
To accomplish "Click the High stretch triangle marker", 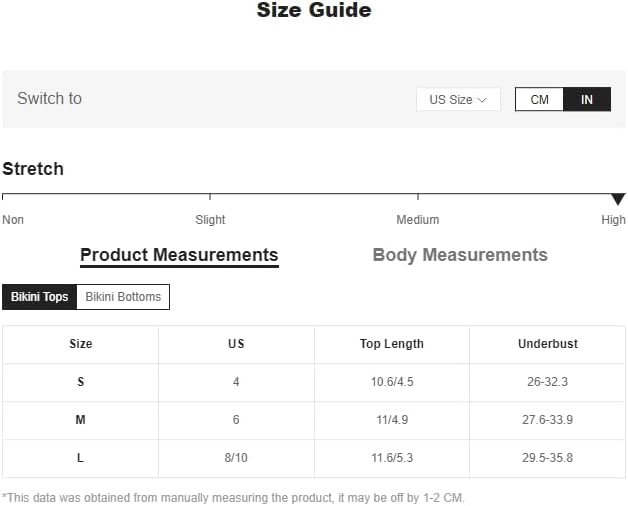I will [x=618, y=199].
